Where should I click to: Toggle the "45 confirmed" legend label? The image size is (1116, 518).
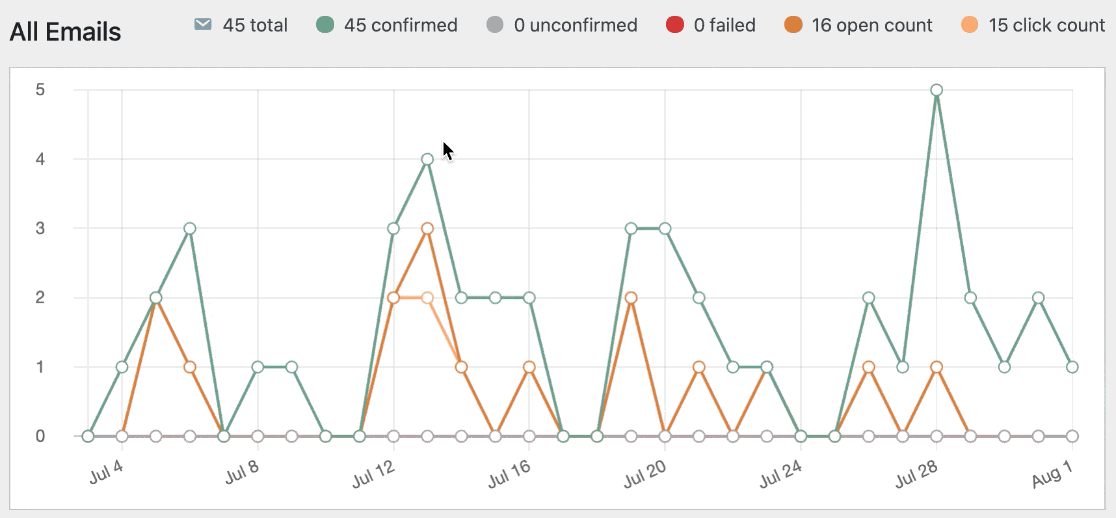[401, 25]
